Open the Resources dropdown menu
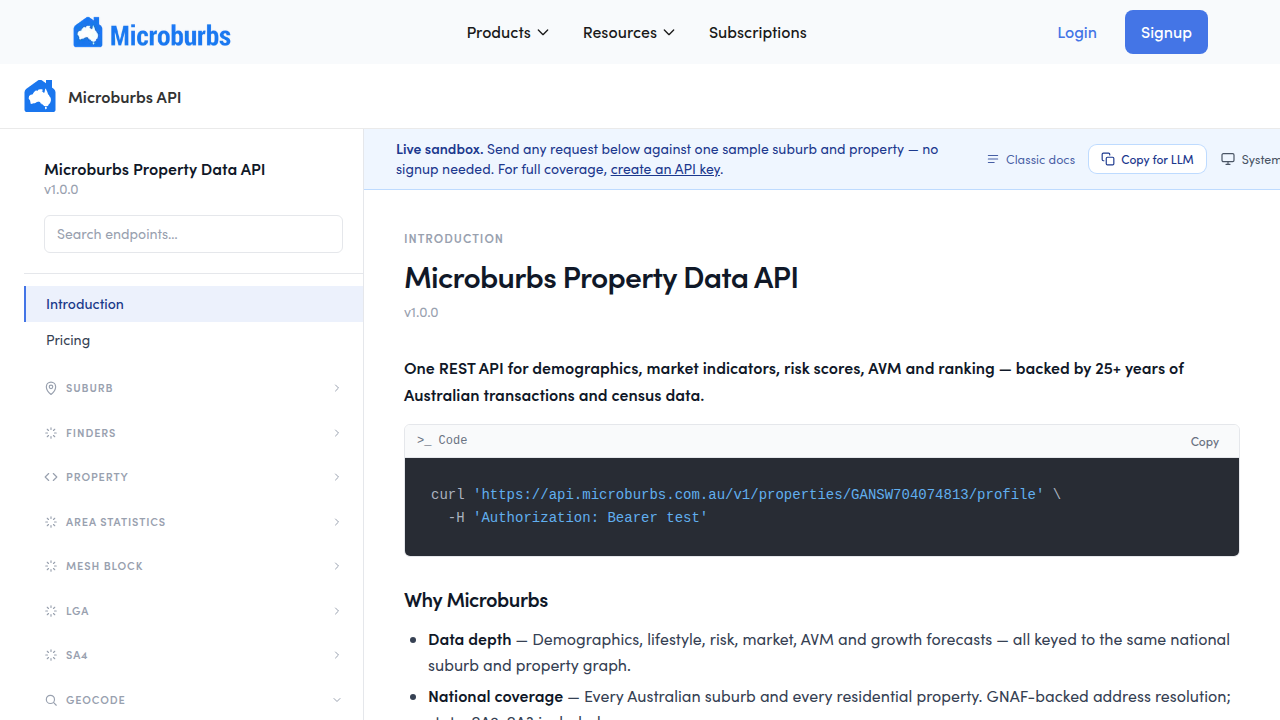This screenshot has width=1280, height=720. click(629, 33)
